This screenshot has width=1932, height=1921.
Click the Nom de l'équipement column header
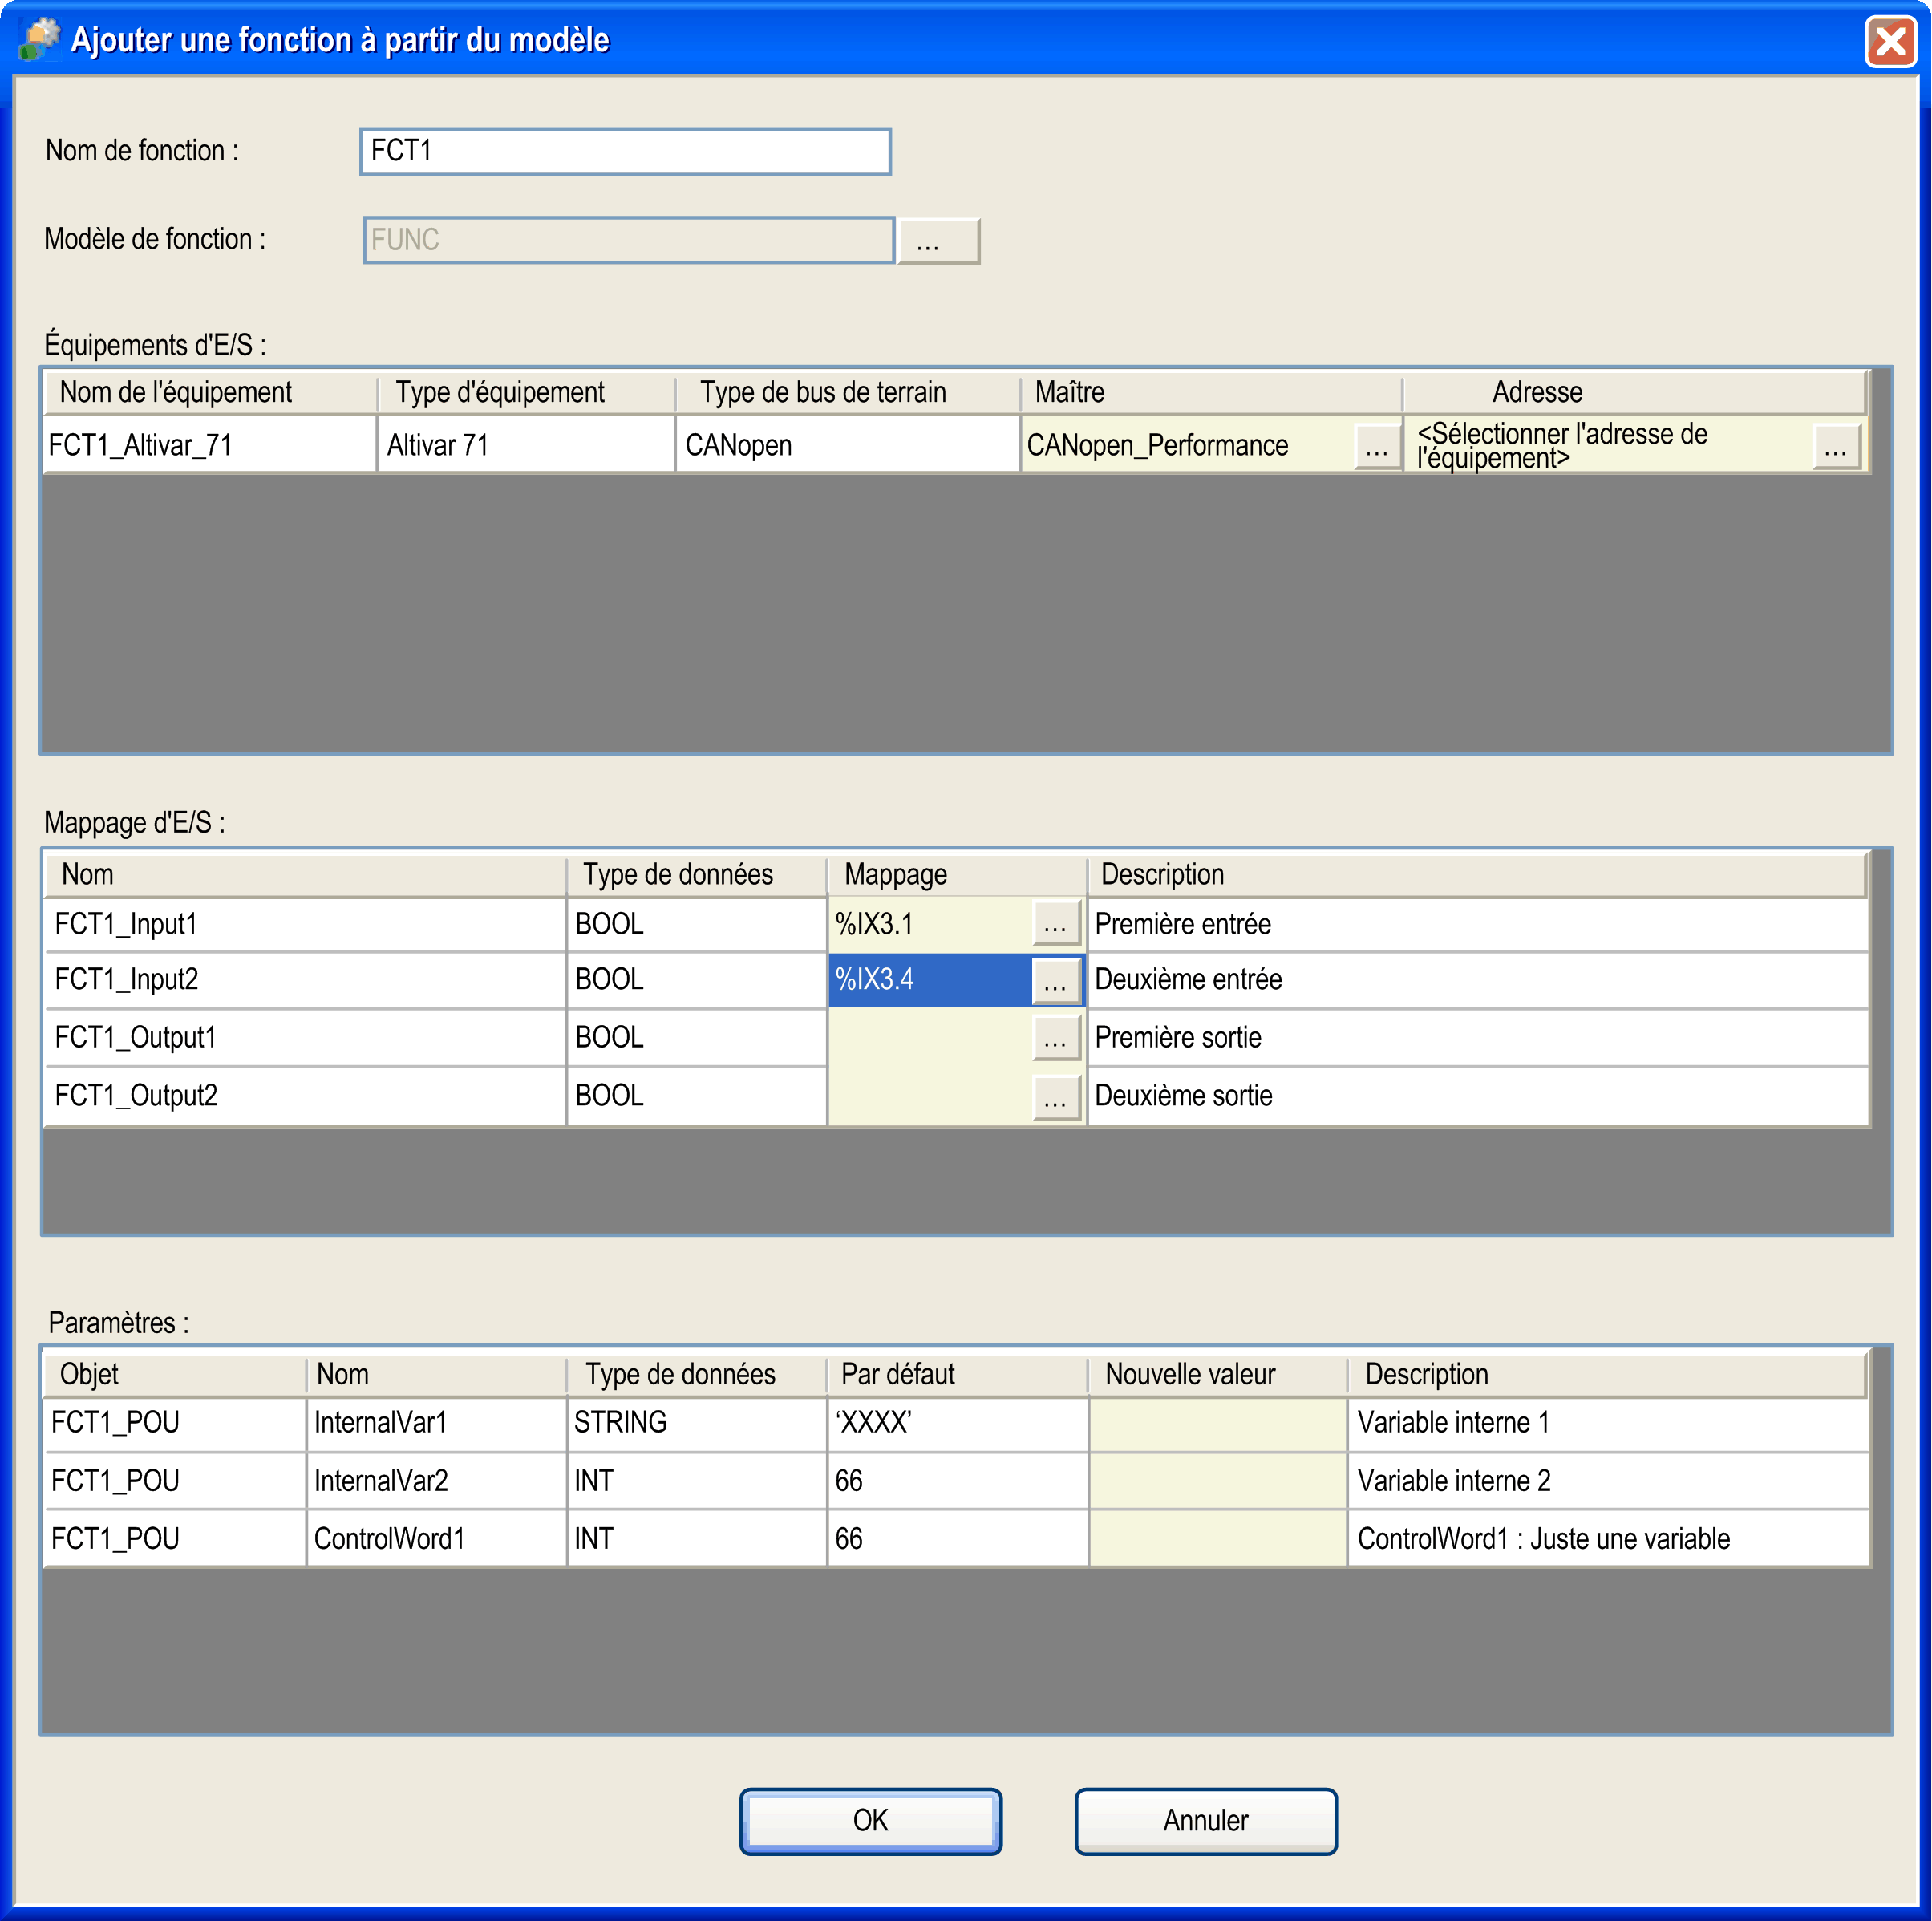pyautogui.click(x=211, y=392)
